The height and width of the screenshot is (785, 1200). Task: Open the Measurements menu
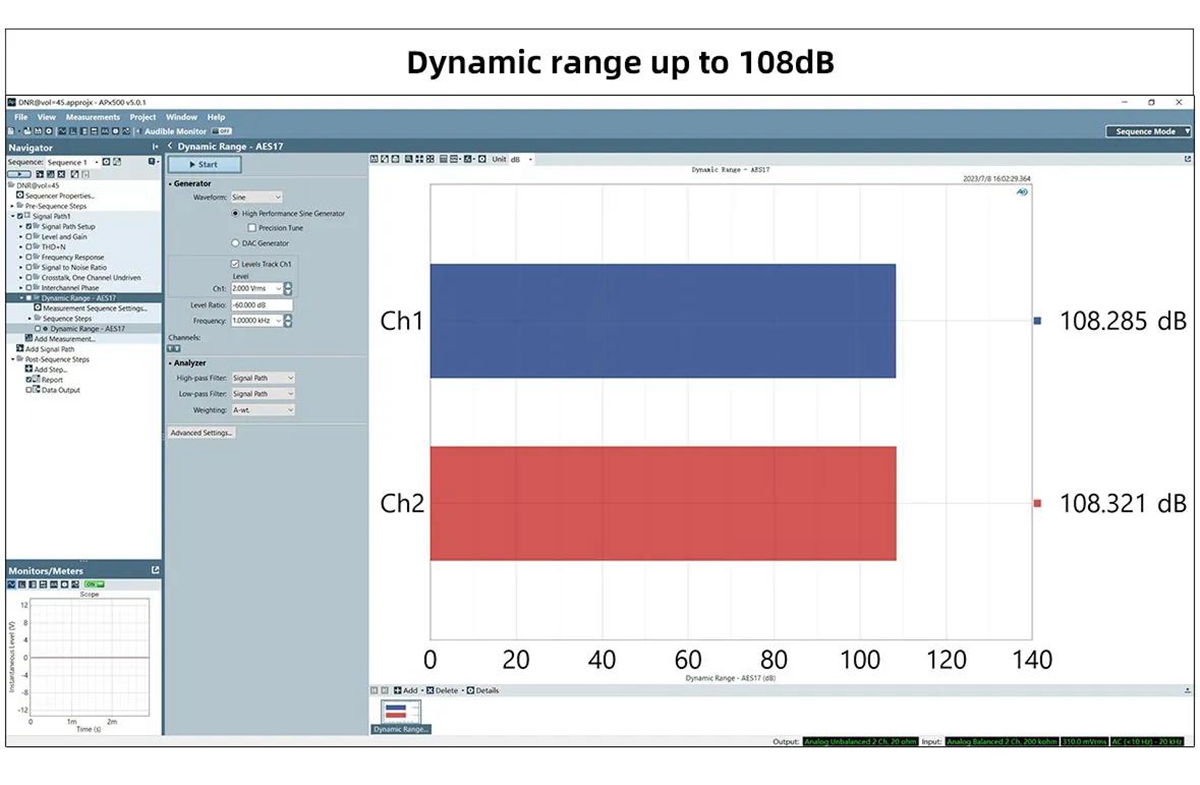click(x=93, y=117)
